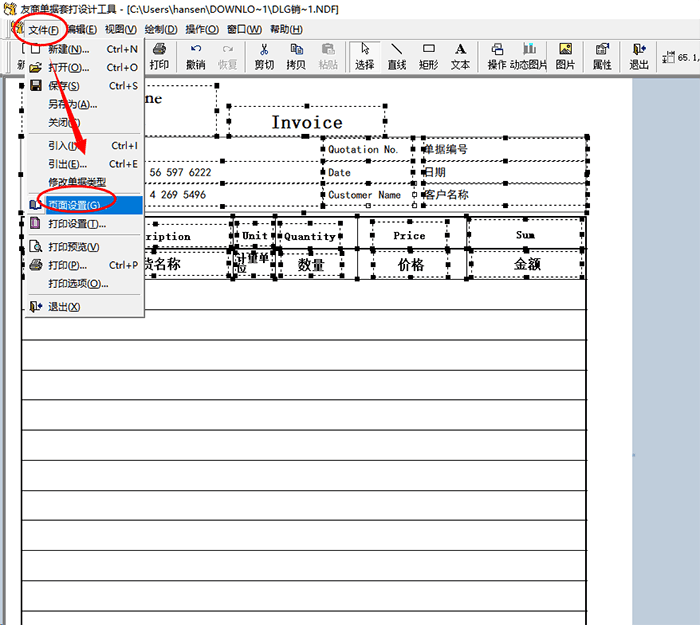Choose Close (关闭) menu entry

(84, 122)
